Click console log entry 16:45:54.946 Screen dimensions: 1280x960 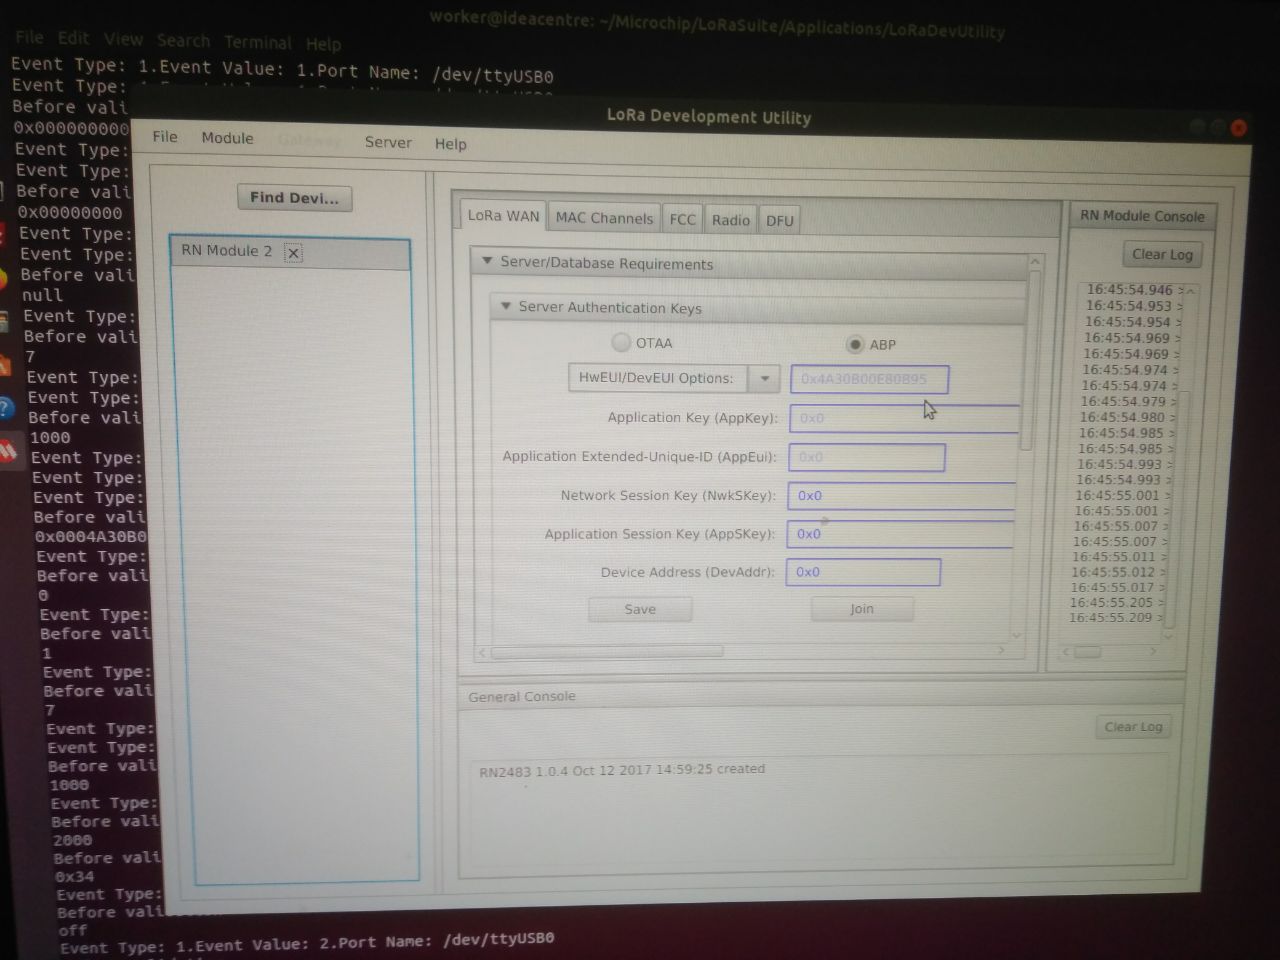coord(1130,290)
